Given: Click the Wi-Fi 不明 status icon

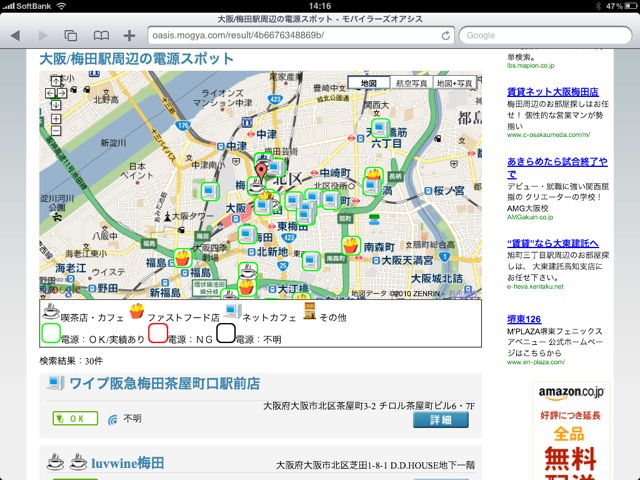Looking at the screenshot, I should (x=113, y=419).
